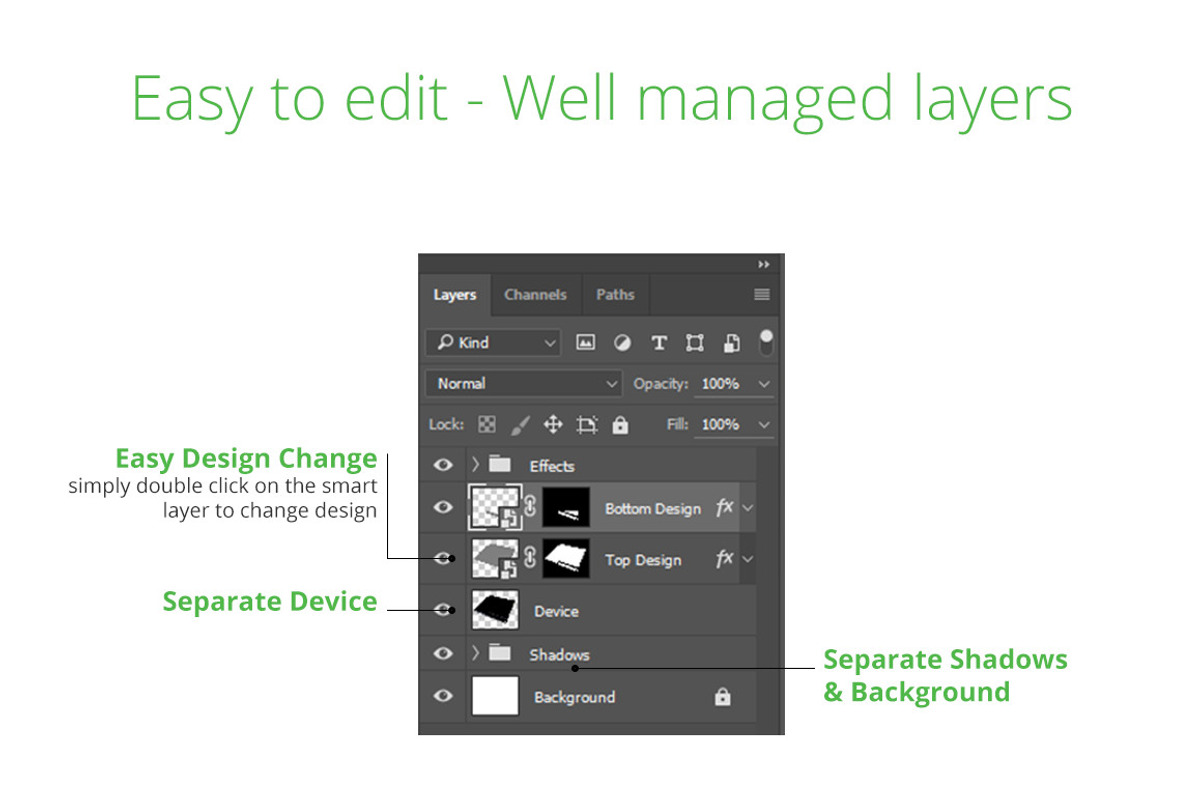
Task: Click lock transparent pixels icon
Action: point(487,425)
